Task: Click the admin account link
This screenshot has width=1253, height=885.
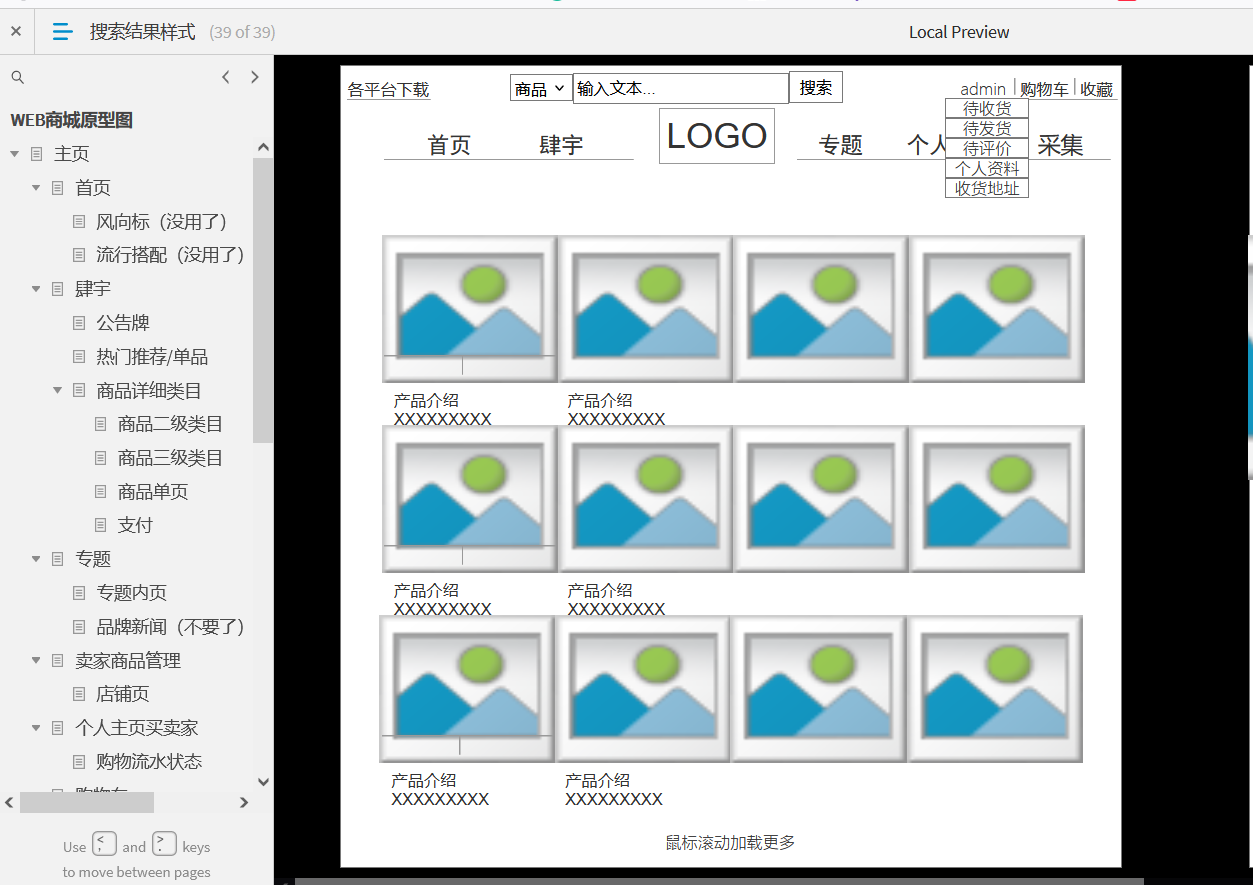Action: [x=983, y=89]
